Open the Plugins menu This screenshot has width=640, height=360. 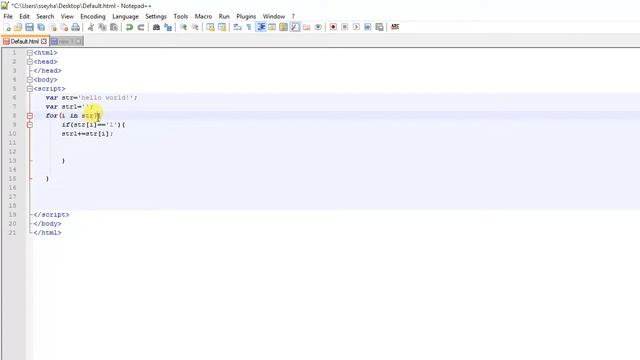pyautogui.click(x=246, y=16)
